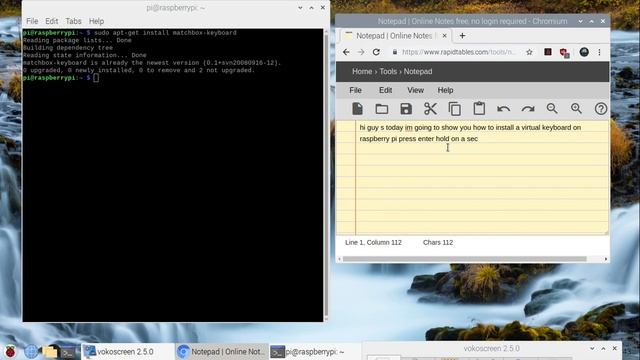The height and width of the screenshot is (360, 640).
Task: Launch web browser from taskbar globe icon
Action: coord(31,351)
